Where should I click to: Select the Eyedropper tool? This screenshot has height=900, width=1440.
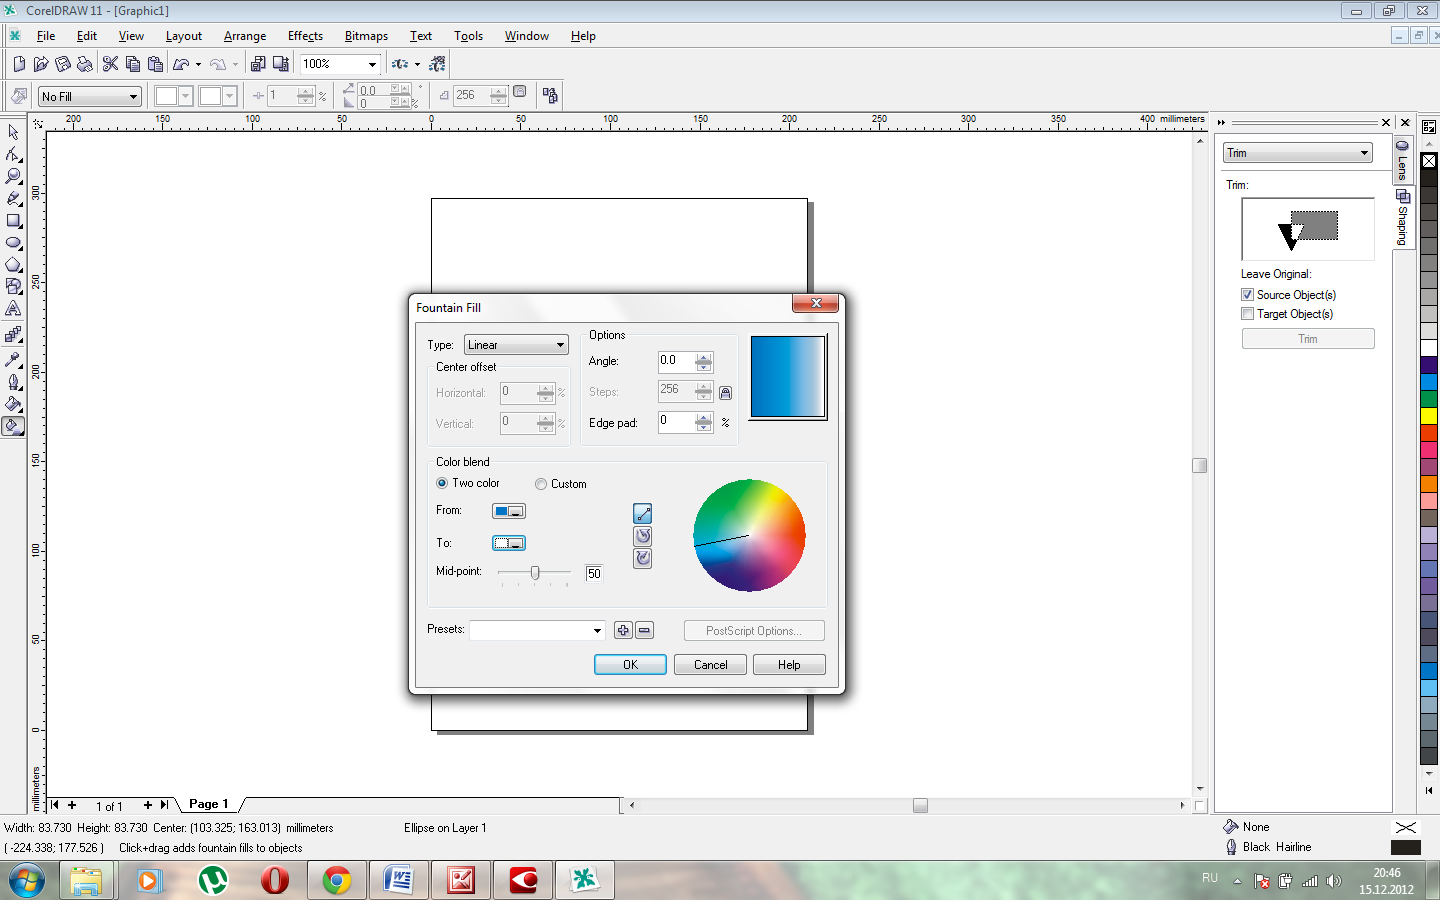point(13,359)
